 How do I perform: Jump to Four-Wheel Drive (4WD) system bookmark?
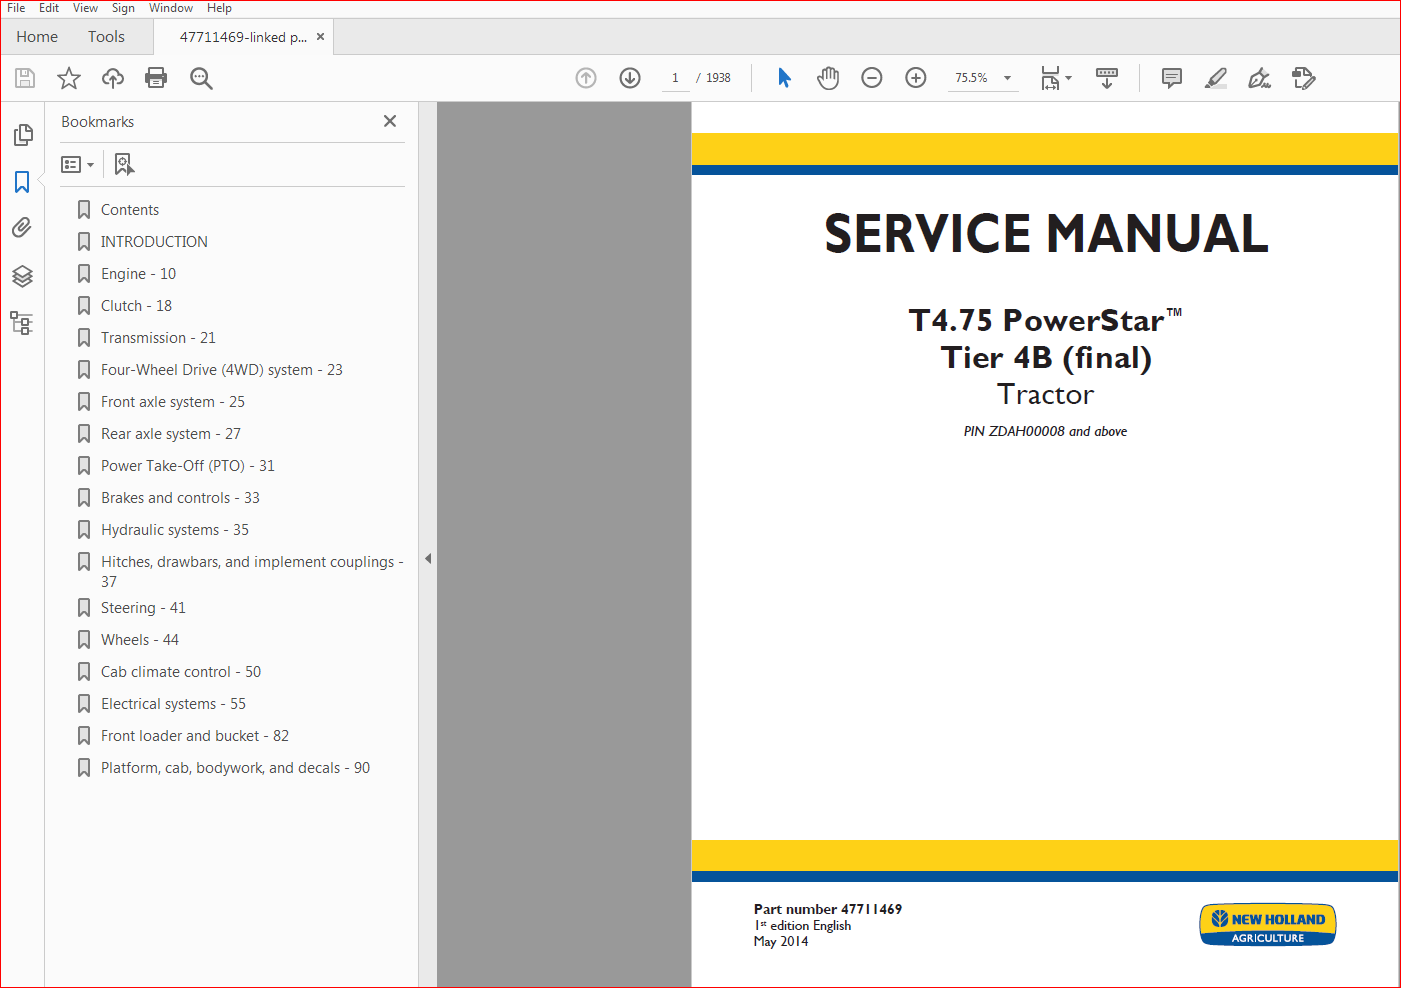[221, 370]
